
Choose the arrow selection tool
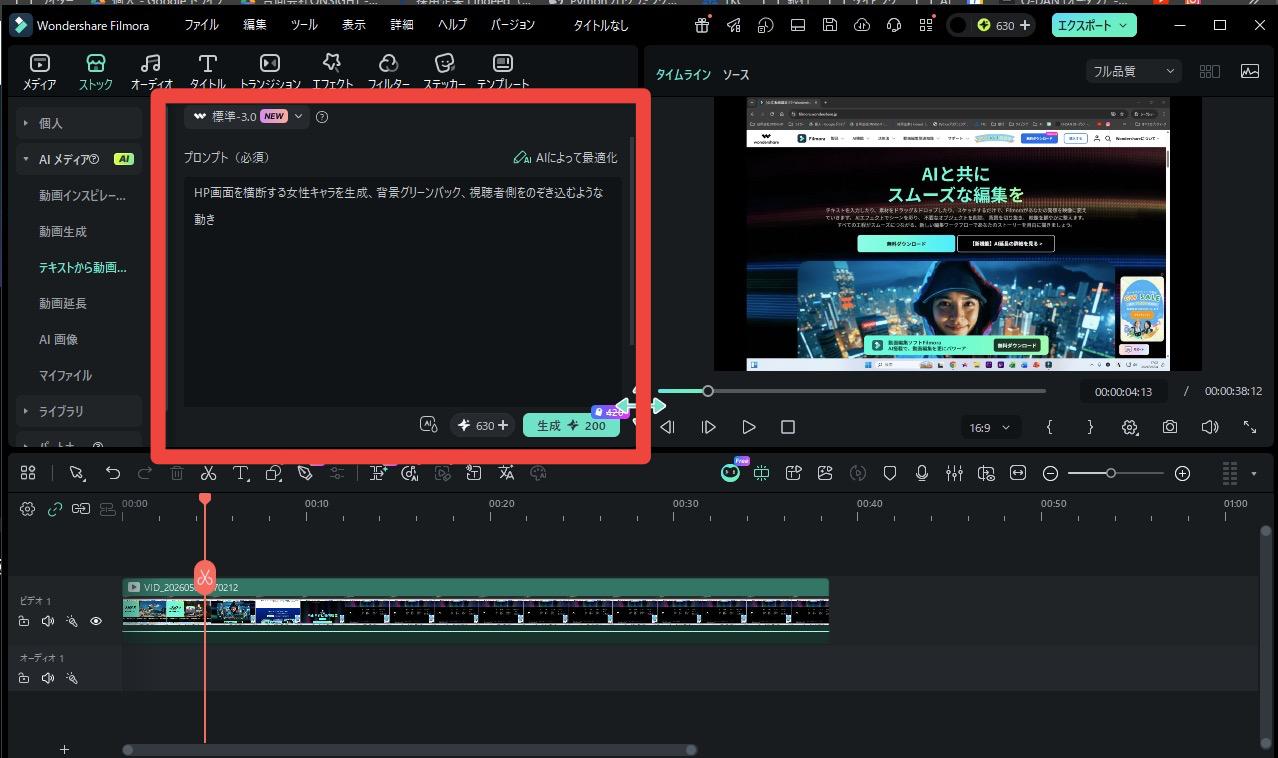[77, 473]
